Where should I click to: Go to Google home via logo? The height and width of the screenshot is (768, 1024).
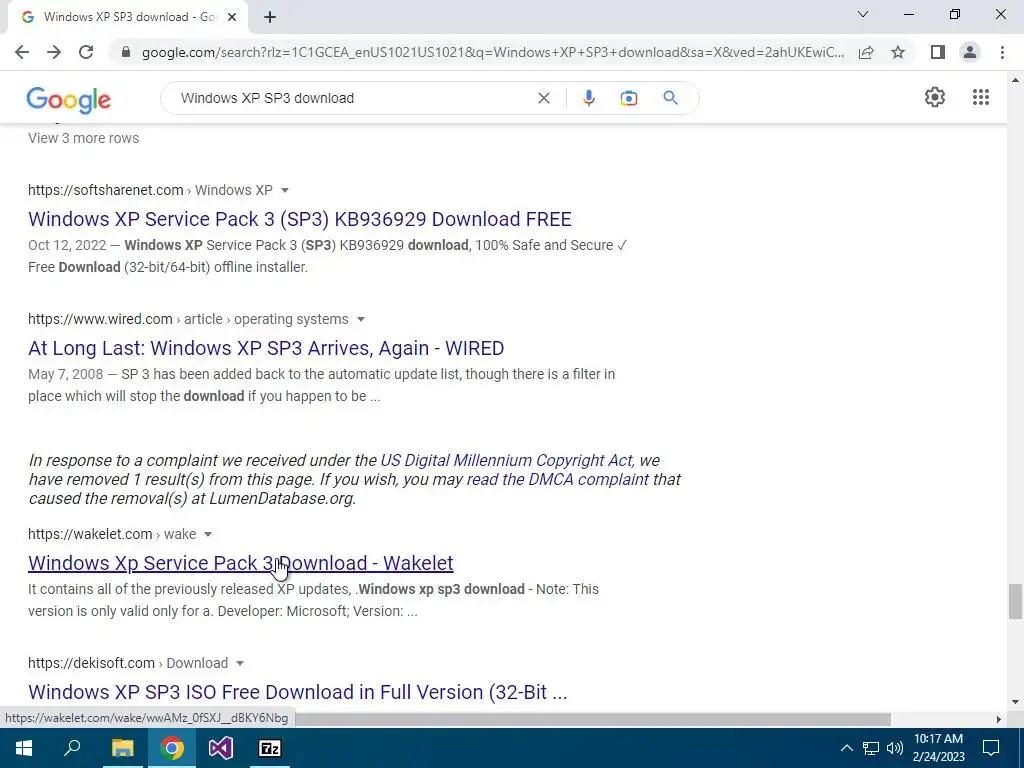pyautogui.click(x=69, y=100)
